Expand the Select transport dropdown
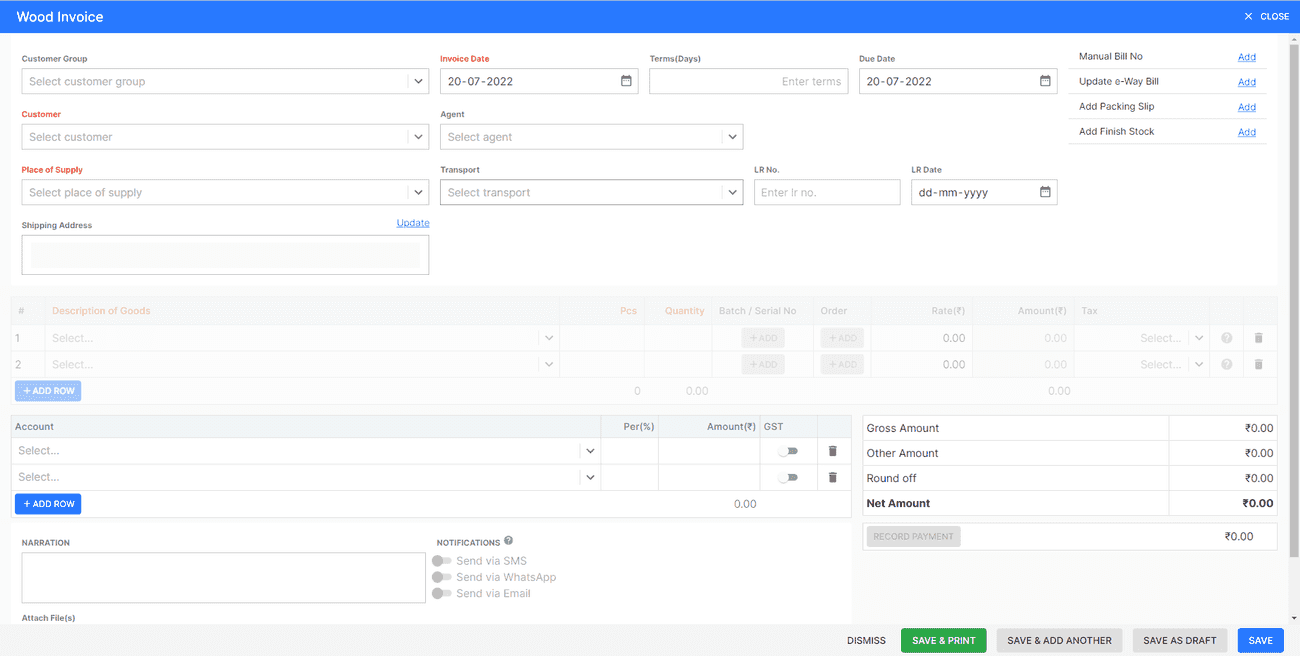This screenshot has height=656, width=1300. [x=732, y=192]
